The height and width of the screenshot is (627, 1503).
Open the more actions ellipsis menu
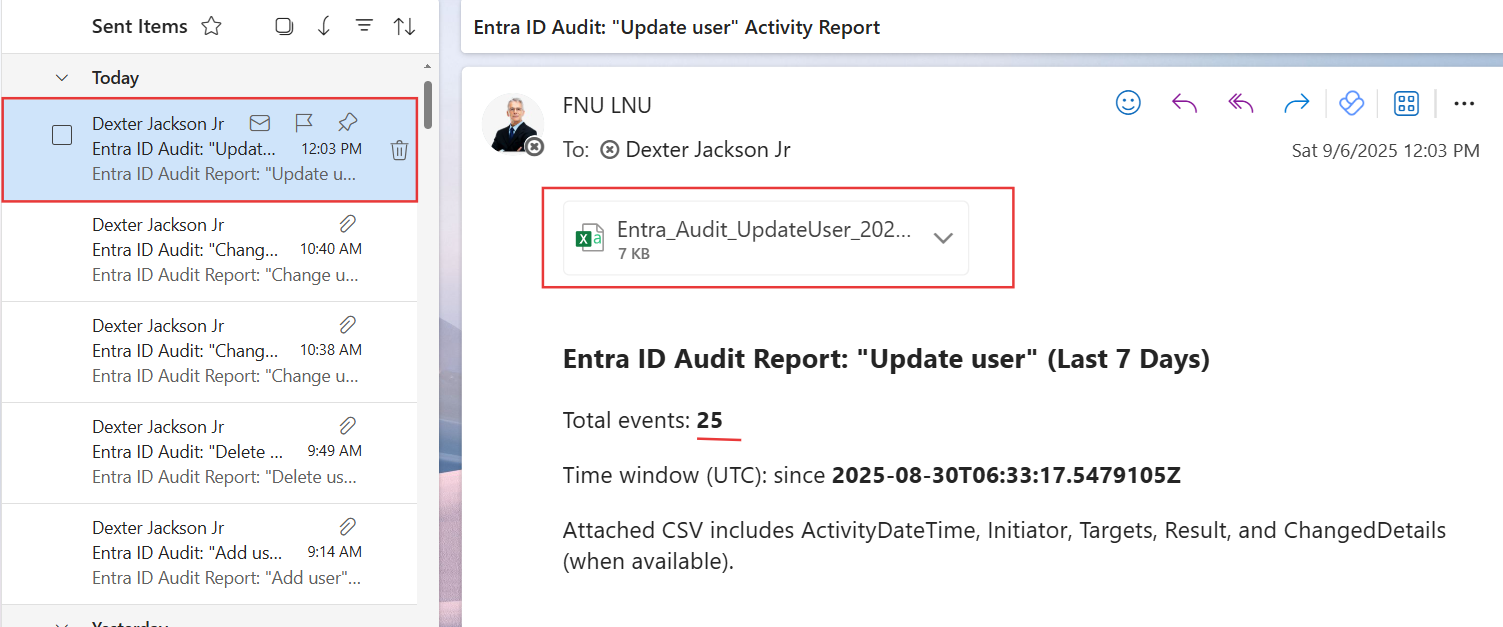pyautogui.click(x=1464, y=103)
